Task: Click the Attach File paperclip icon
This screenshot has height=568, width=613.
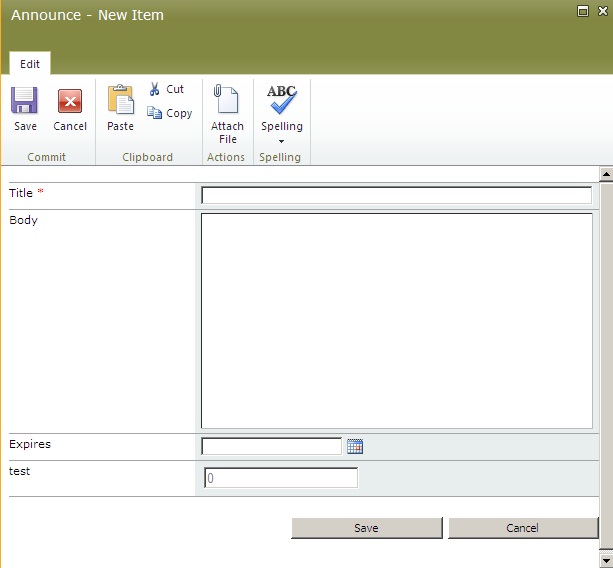Action: 226,99
